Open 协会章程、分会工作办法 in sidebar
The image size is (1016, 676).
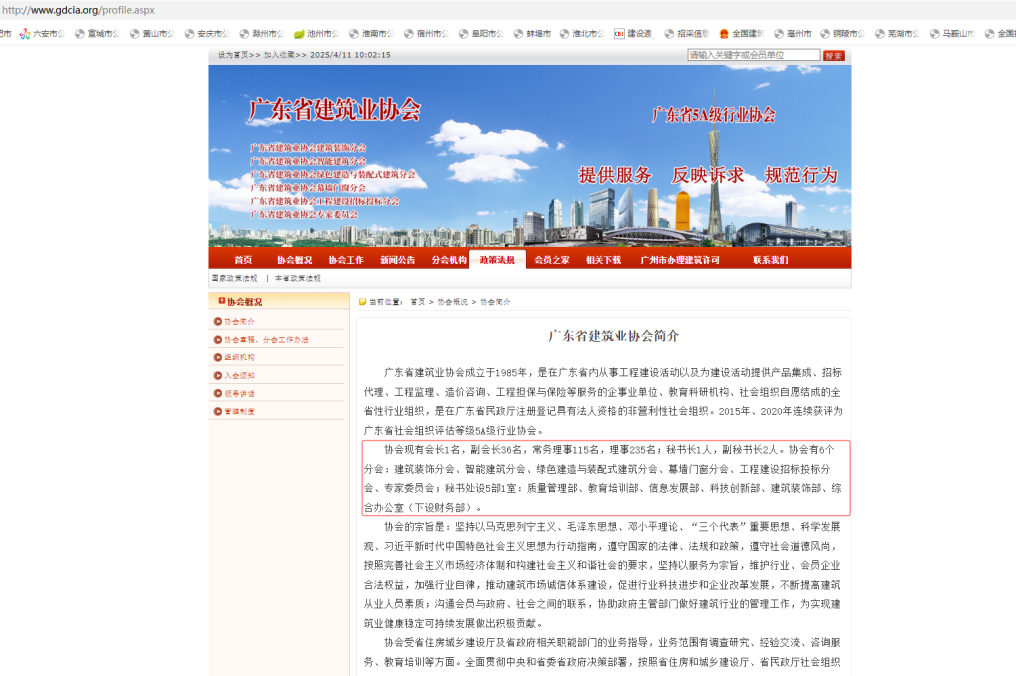(266, 339)
